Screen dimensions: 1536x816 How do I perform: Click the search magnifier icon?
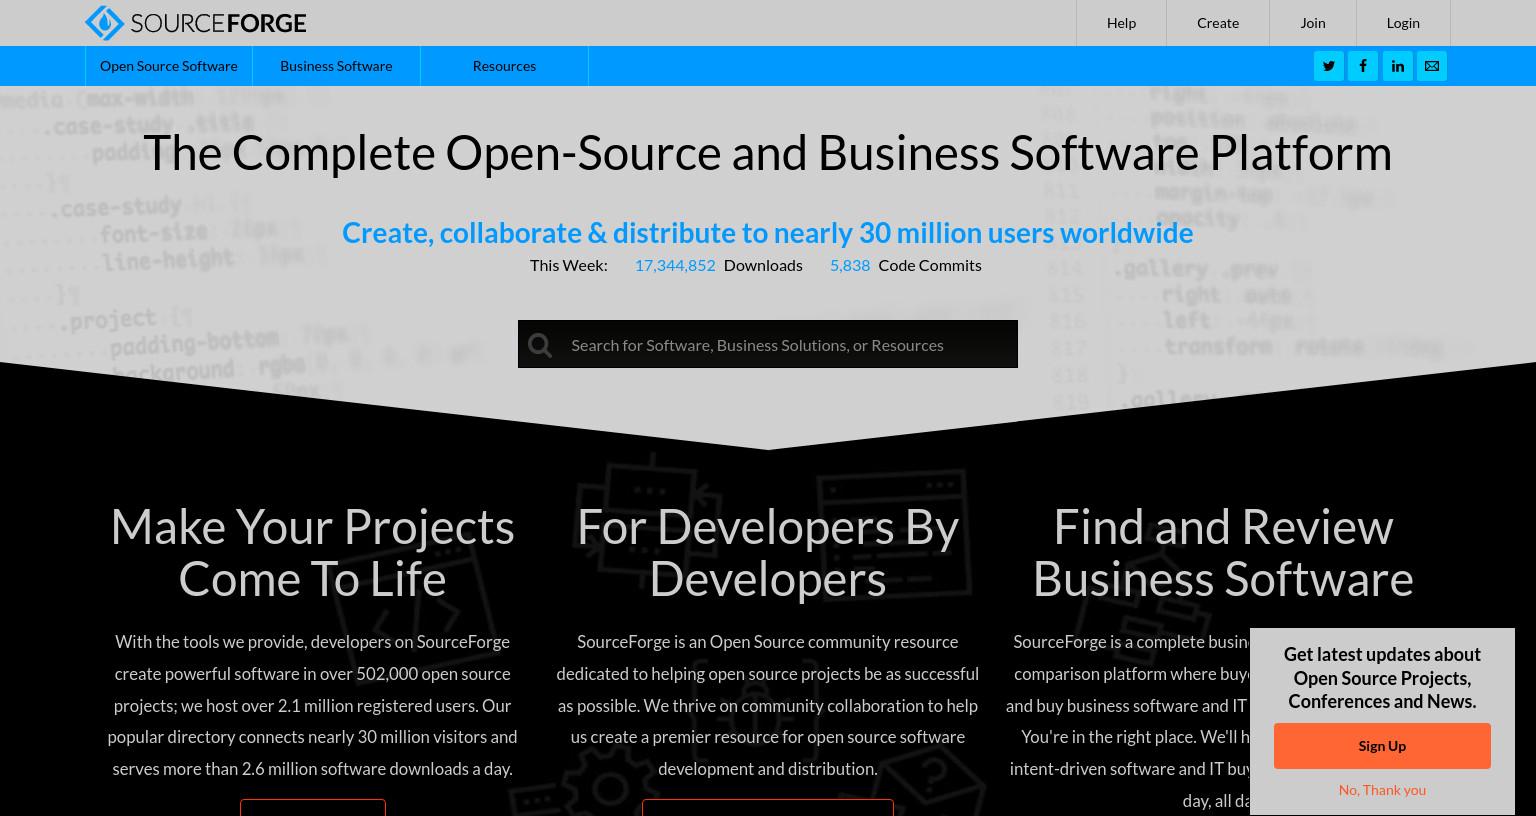coord(540,345)
